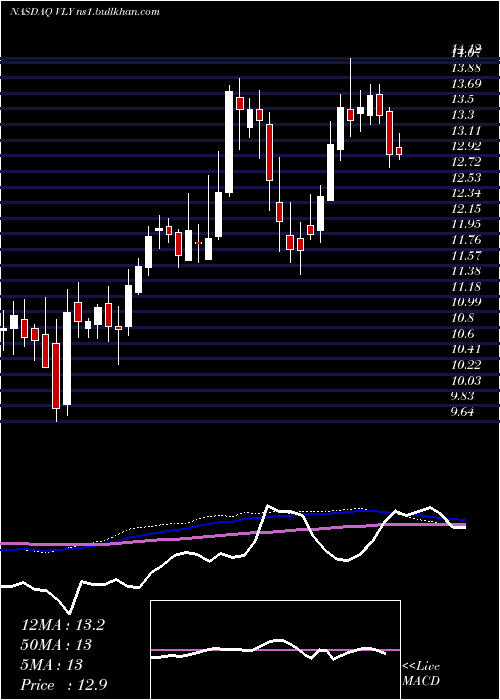Click the 11.18 price axis label

tap(466, 287)
